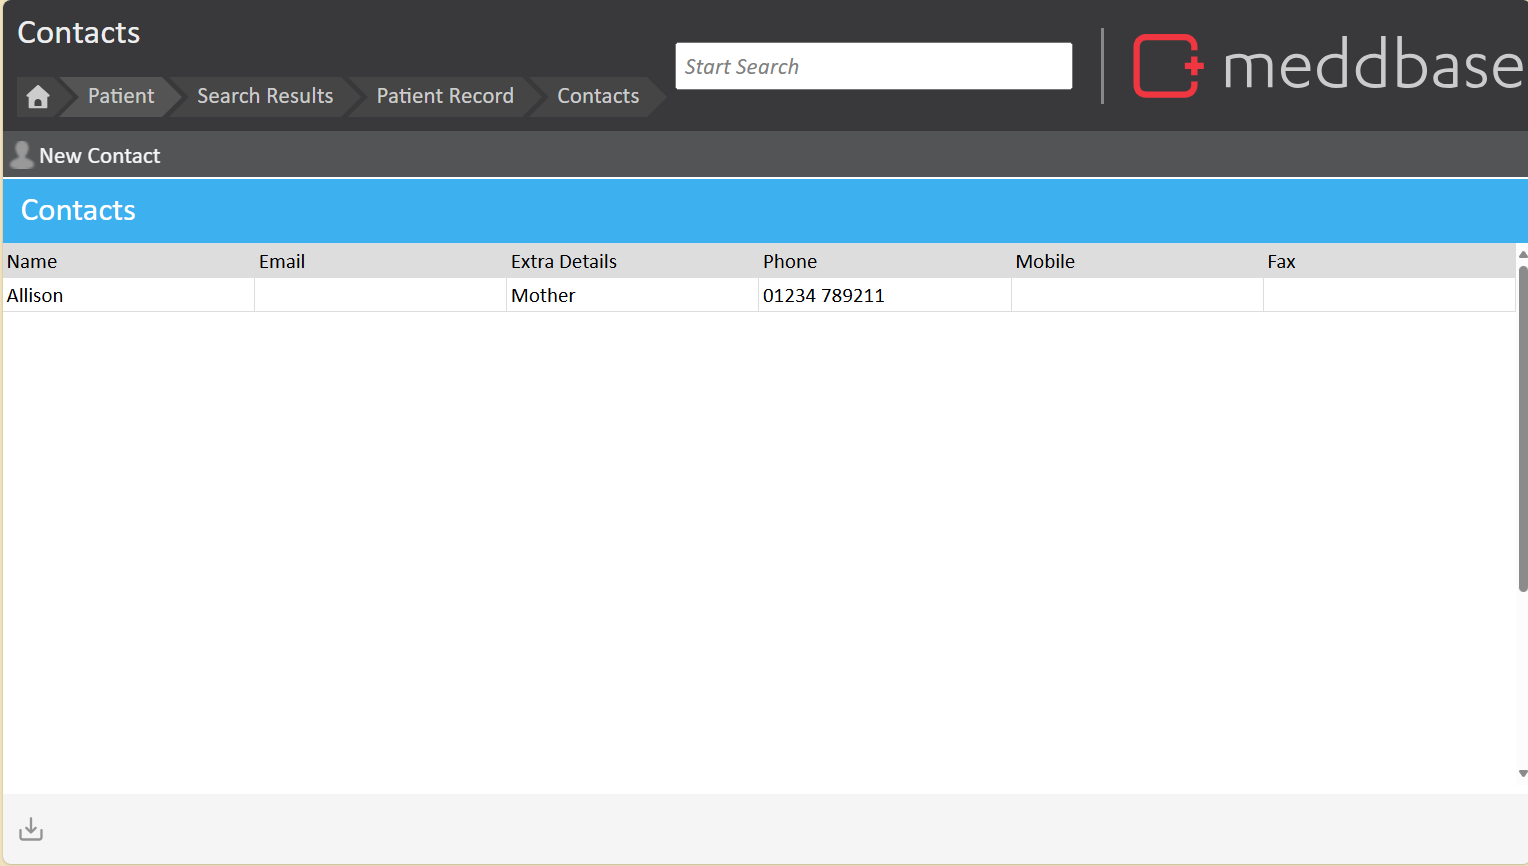Screen dimensions: 1528x866
Task: Focus the Start Search input field
Action: [x=873, y=66]
